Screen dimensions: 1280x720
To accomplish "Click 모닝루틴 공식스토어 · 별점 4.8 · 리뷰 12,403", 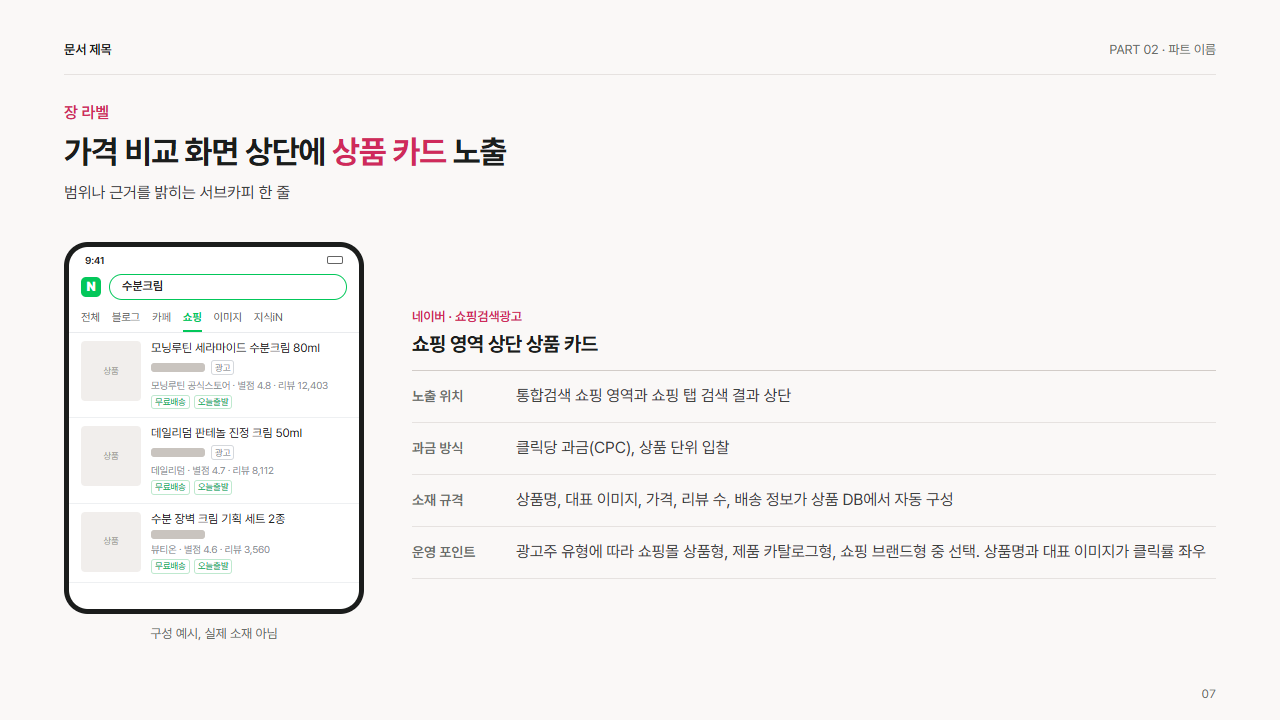I will click(239, 385).
